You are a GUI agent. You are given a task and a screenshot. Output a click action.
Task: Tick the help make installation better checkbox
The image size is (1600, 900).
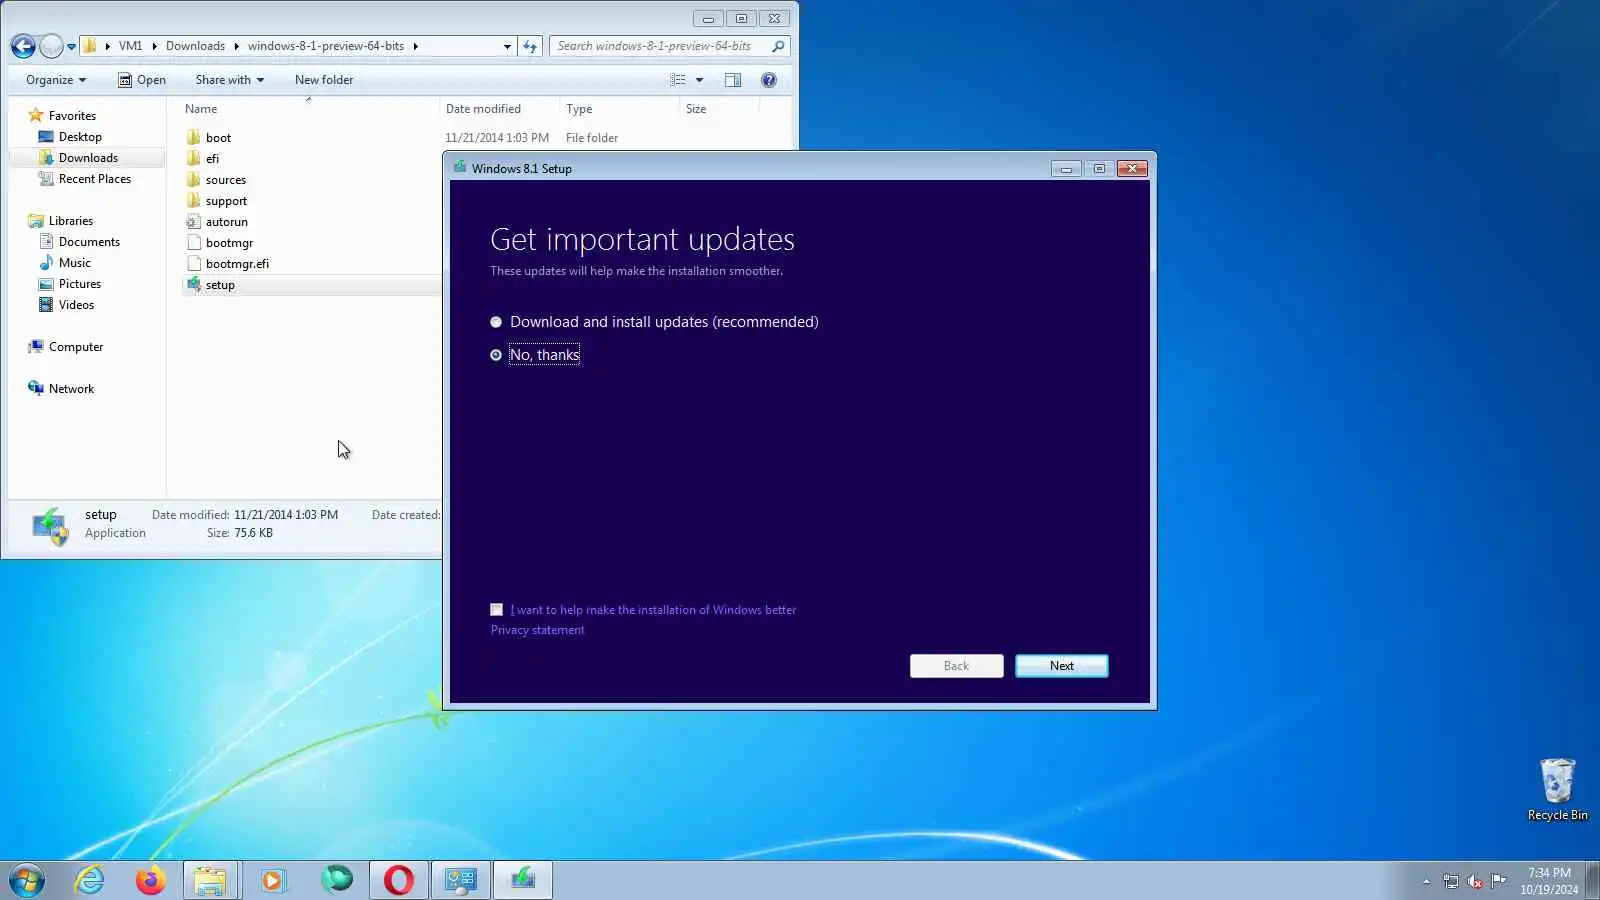click(x=497, y=610)
